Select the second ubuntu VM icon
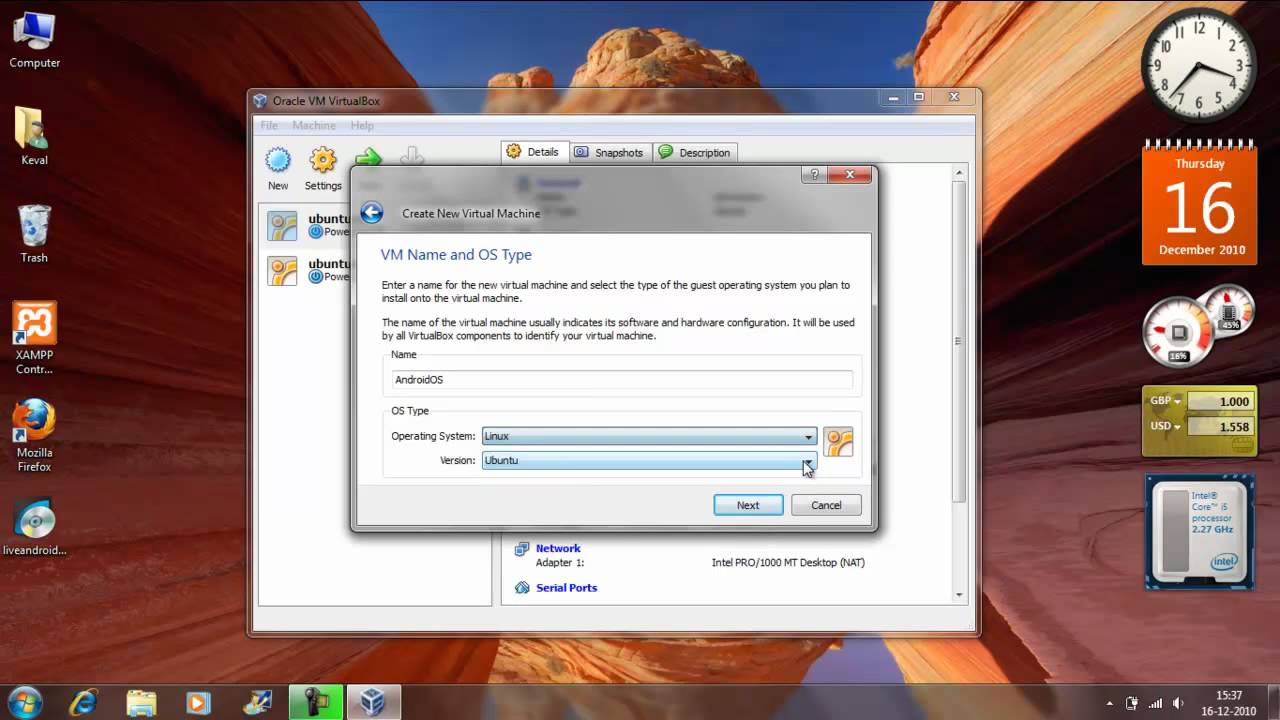The width and height of the screenshot is (1280, 720). tap(282, 271)
